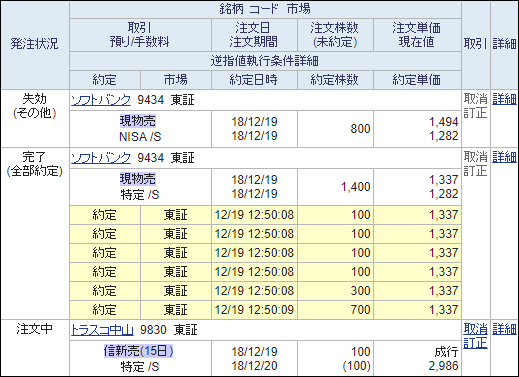Open 詳細 link for expired ソフトバンク order

click(x=504, y=99)
